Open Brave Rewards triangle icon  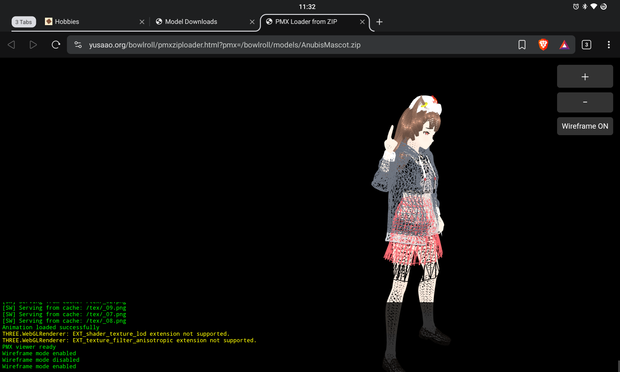(x=564, y=45)
